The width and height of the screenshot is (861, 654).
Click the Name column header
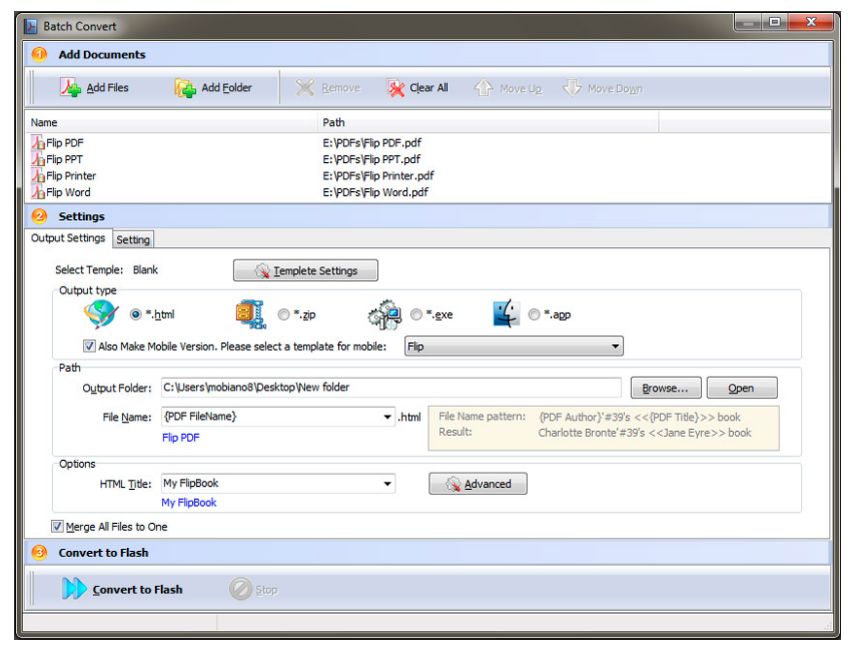pos(172,122)
